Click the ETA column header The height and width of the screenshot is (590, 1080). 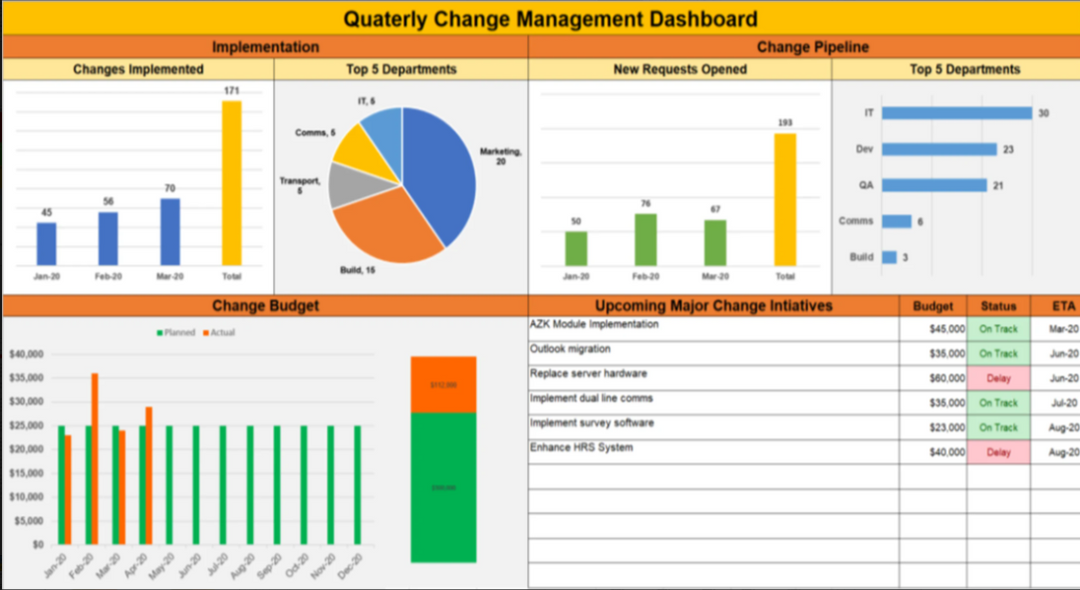[x=1062, y=305]
